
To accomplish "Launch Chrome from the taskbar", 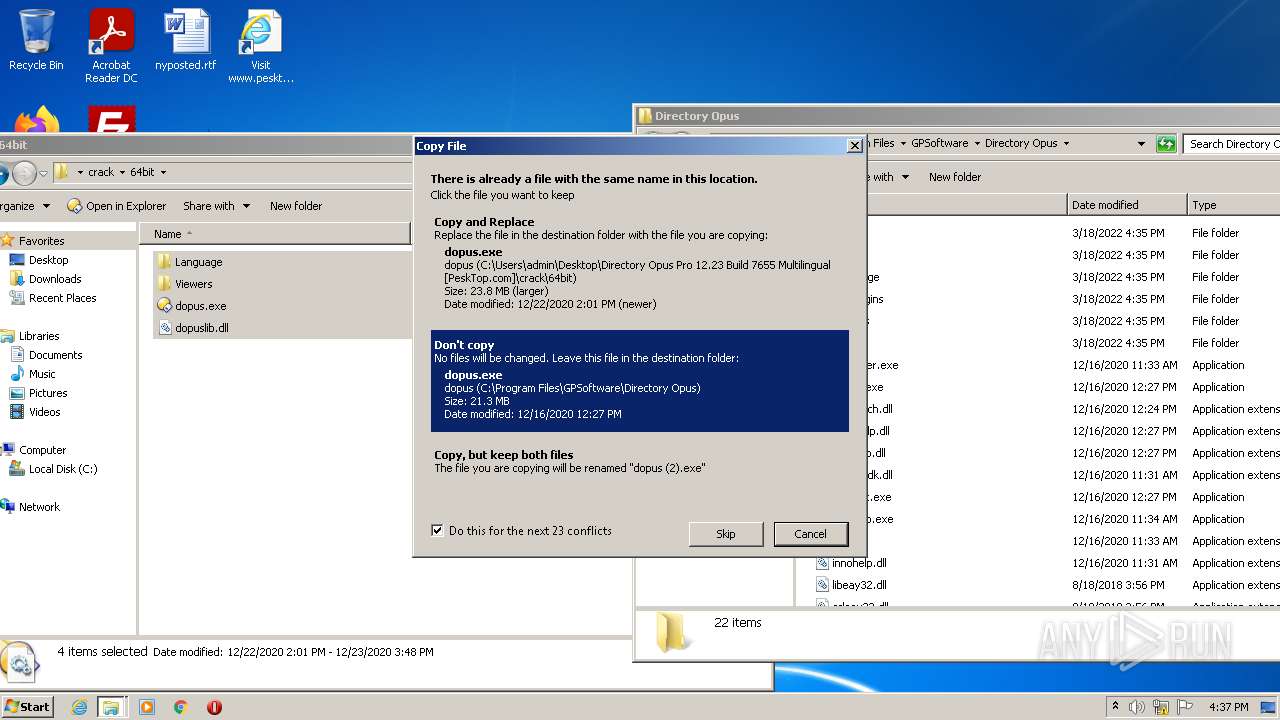I will point(181,707).
